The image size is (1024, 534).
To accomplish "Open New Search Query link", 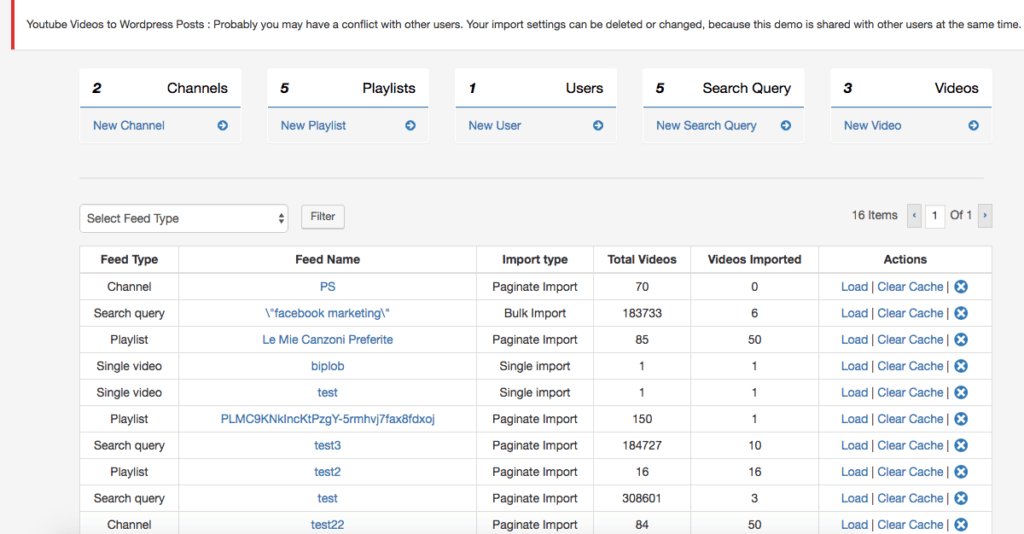I will click(x=706, y=125).
